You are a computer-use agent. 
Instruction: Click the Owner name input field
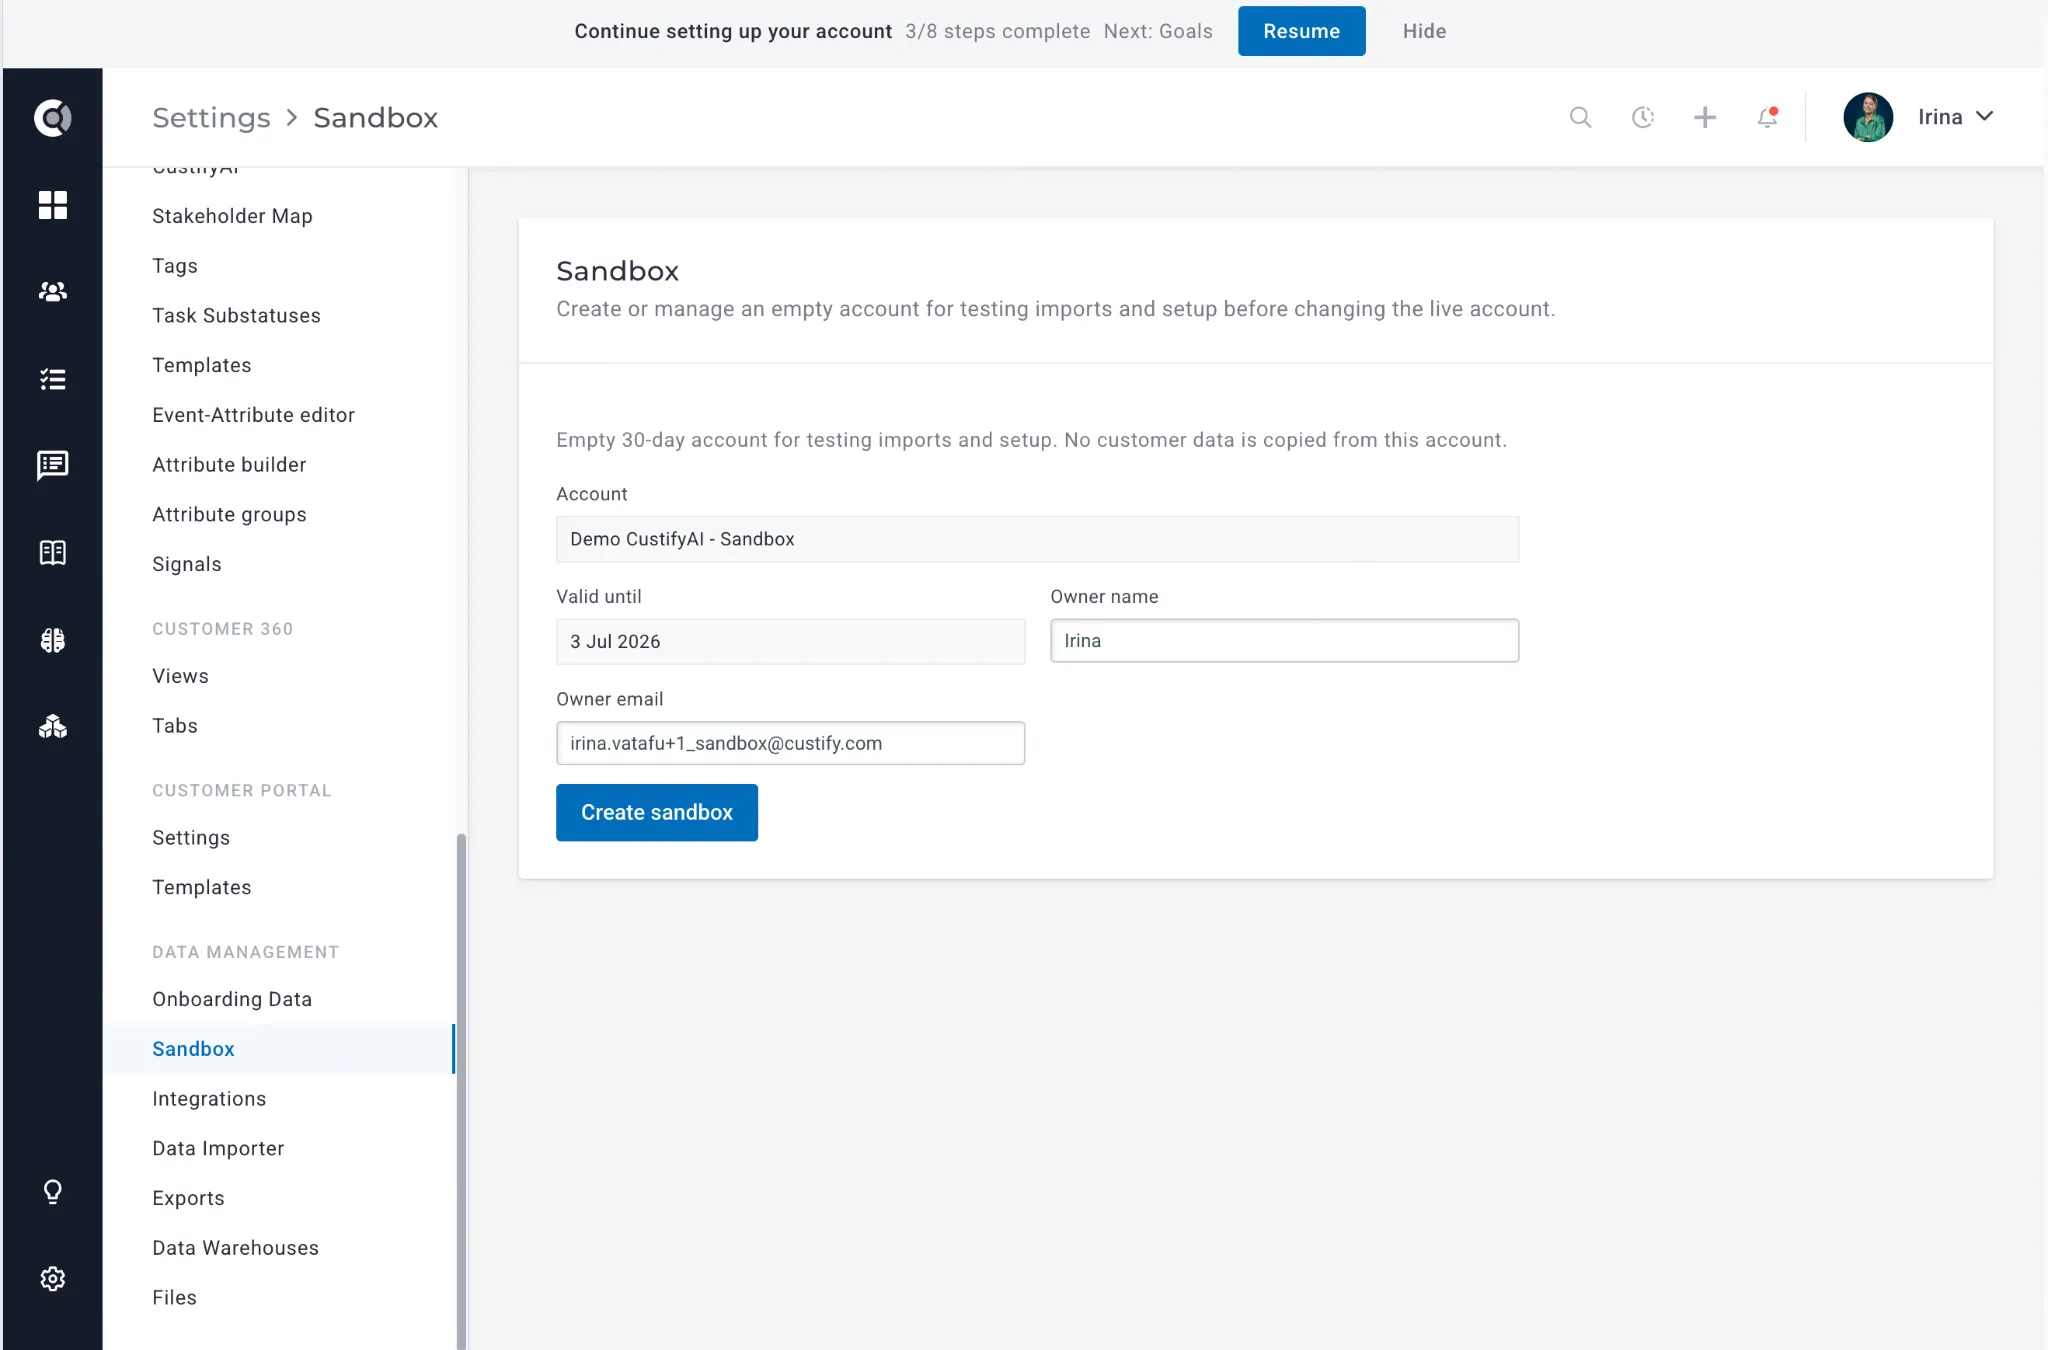(1284, 641)
